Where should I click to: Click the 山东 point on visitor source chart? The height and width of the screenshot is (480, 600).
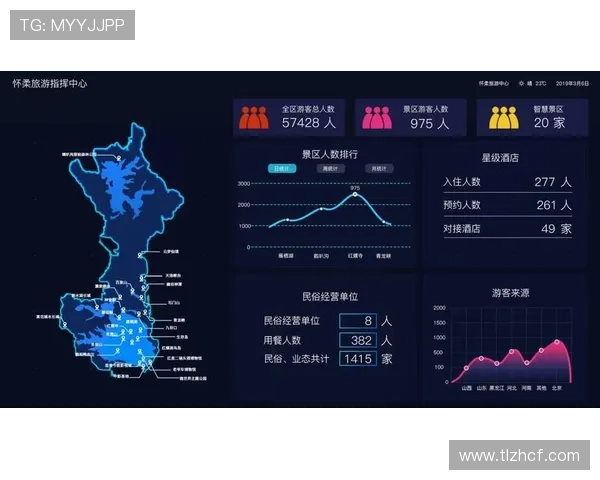coord(481,359)
